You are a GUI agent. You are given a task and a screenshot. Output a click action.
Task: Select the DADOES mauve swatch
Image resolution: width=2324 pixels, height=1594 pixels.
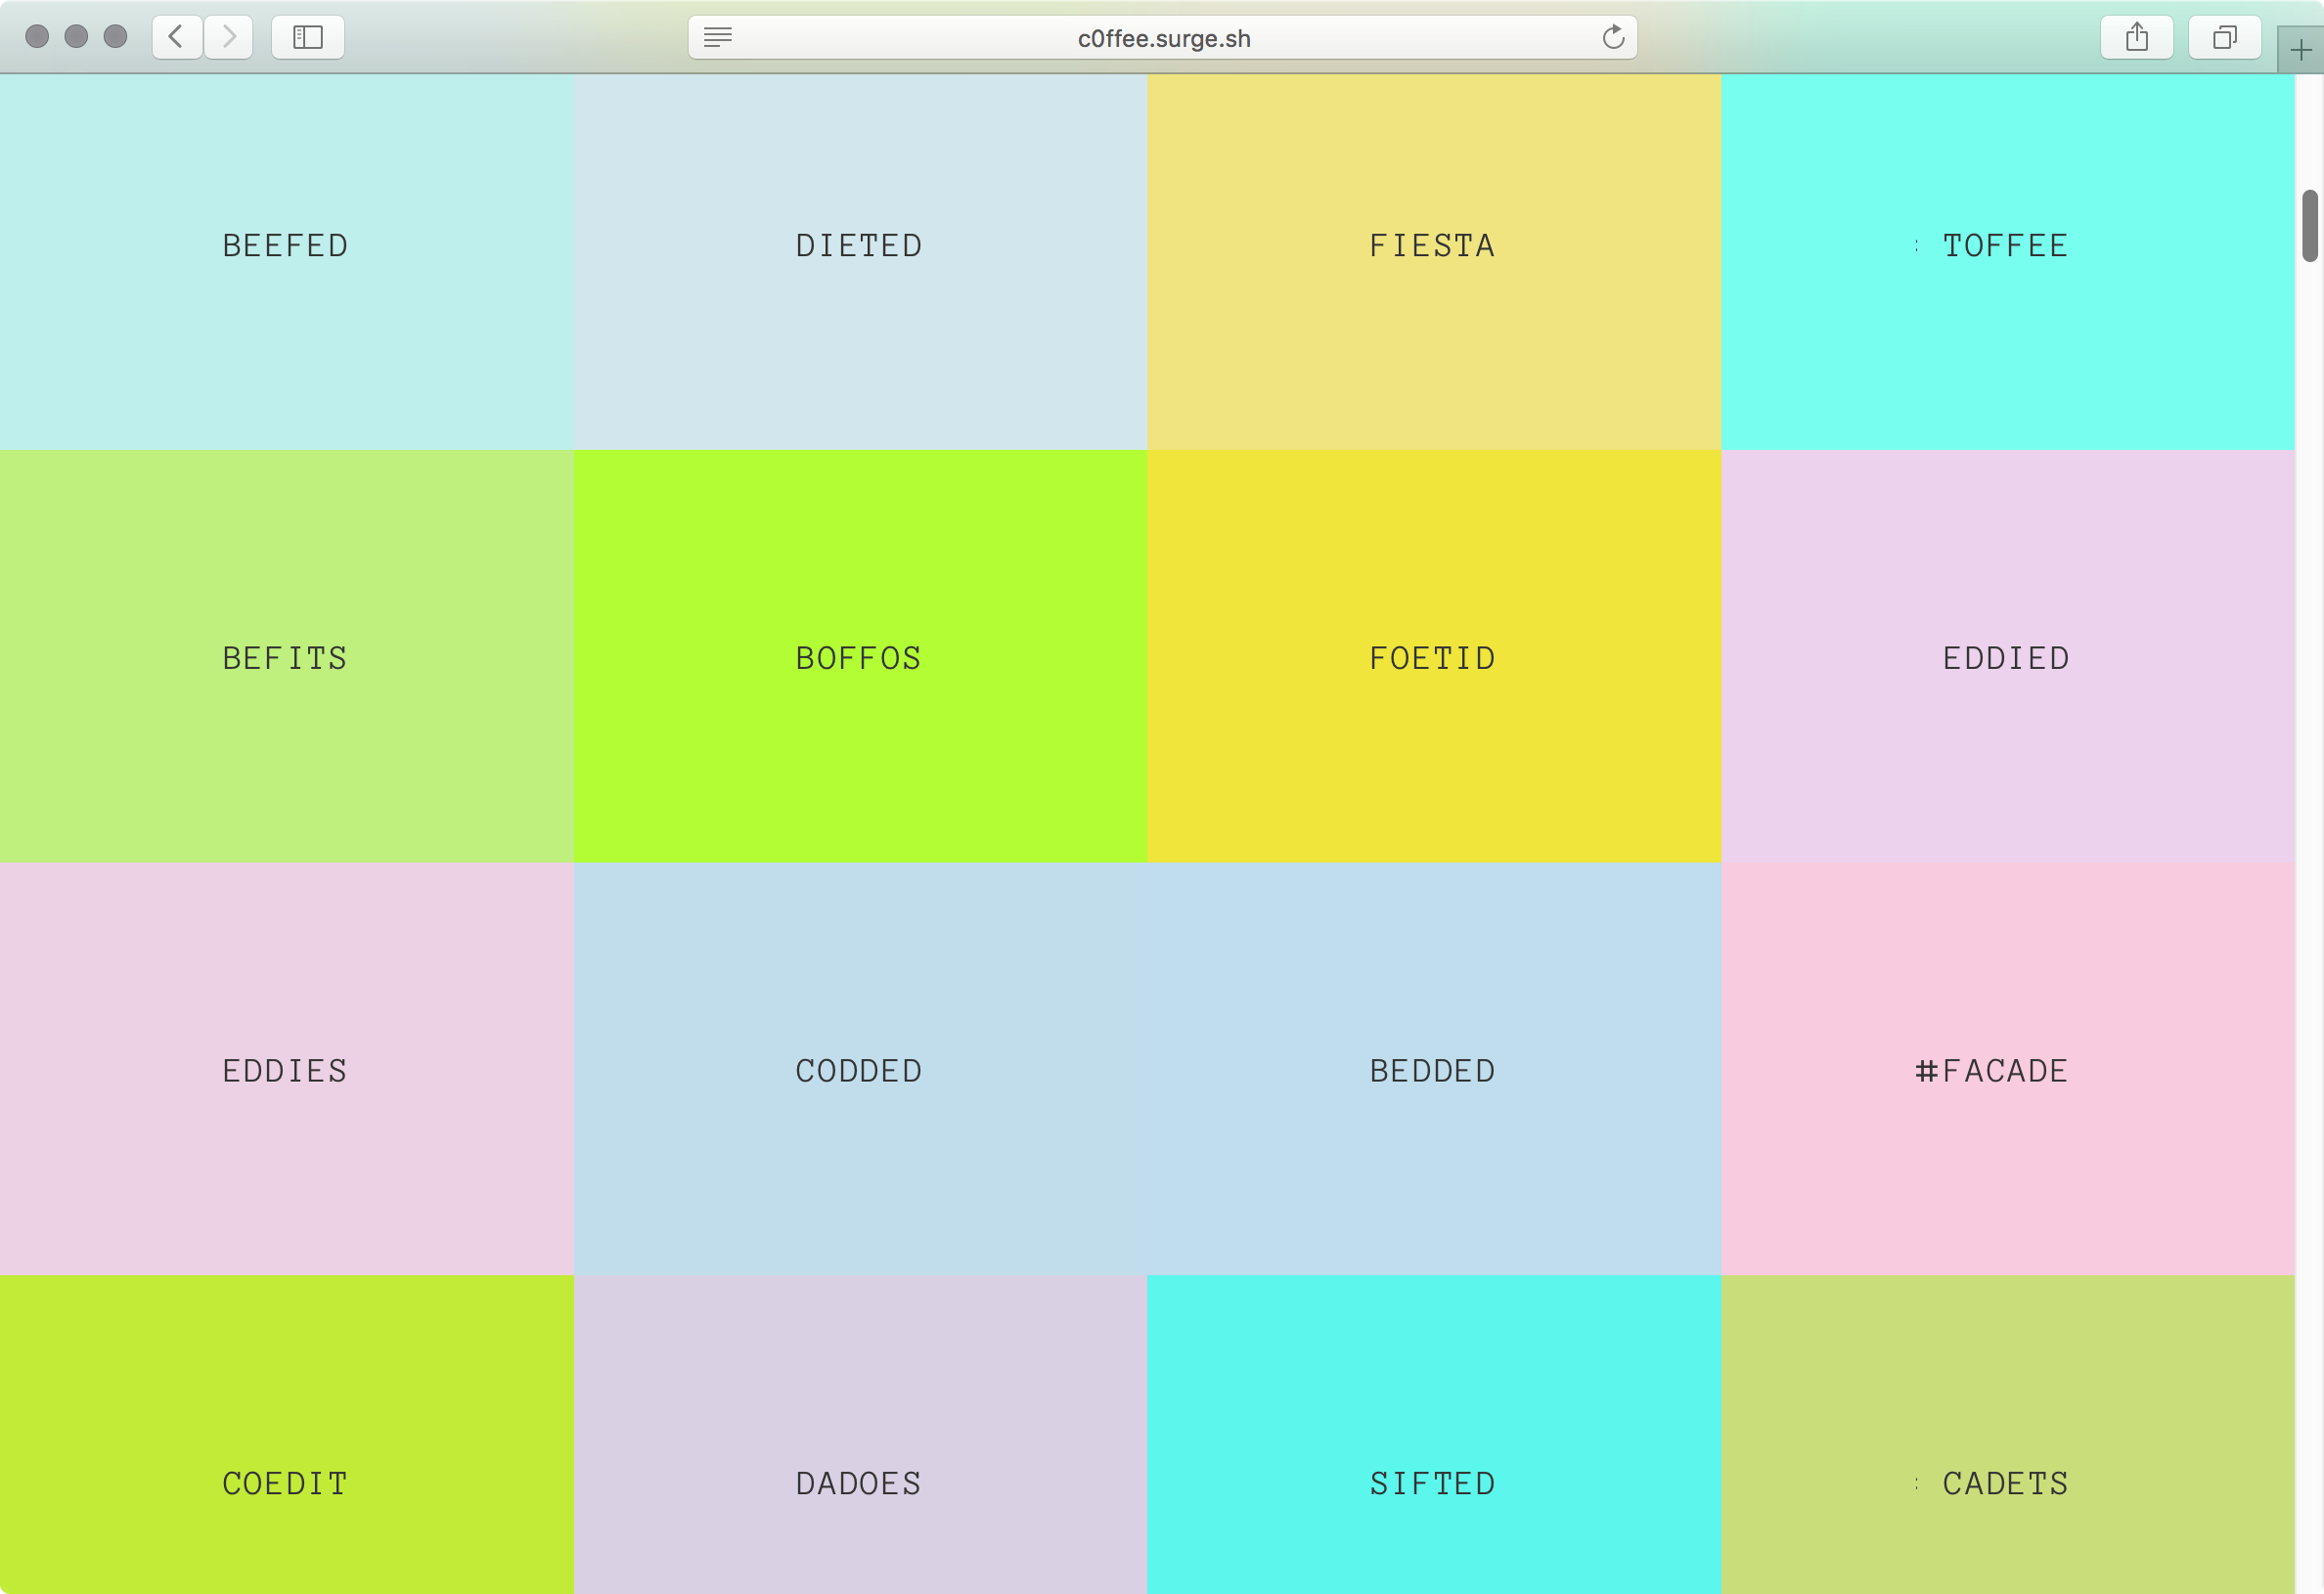861,1435
